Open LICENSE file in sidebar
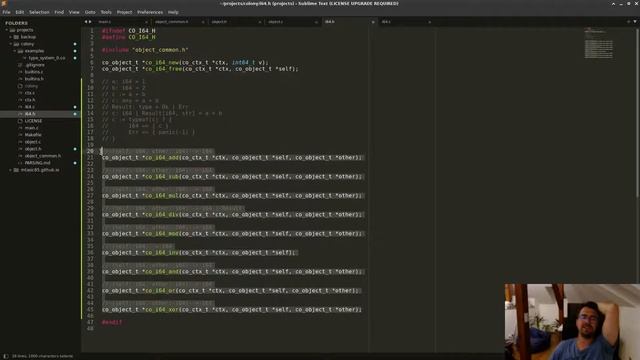This screenshot has height=360, width=640. click(33, 121)
